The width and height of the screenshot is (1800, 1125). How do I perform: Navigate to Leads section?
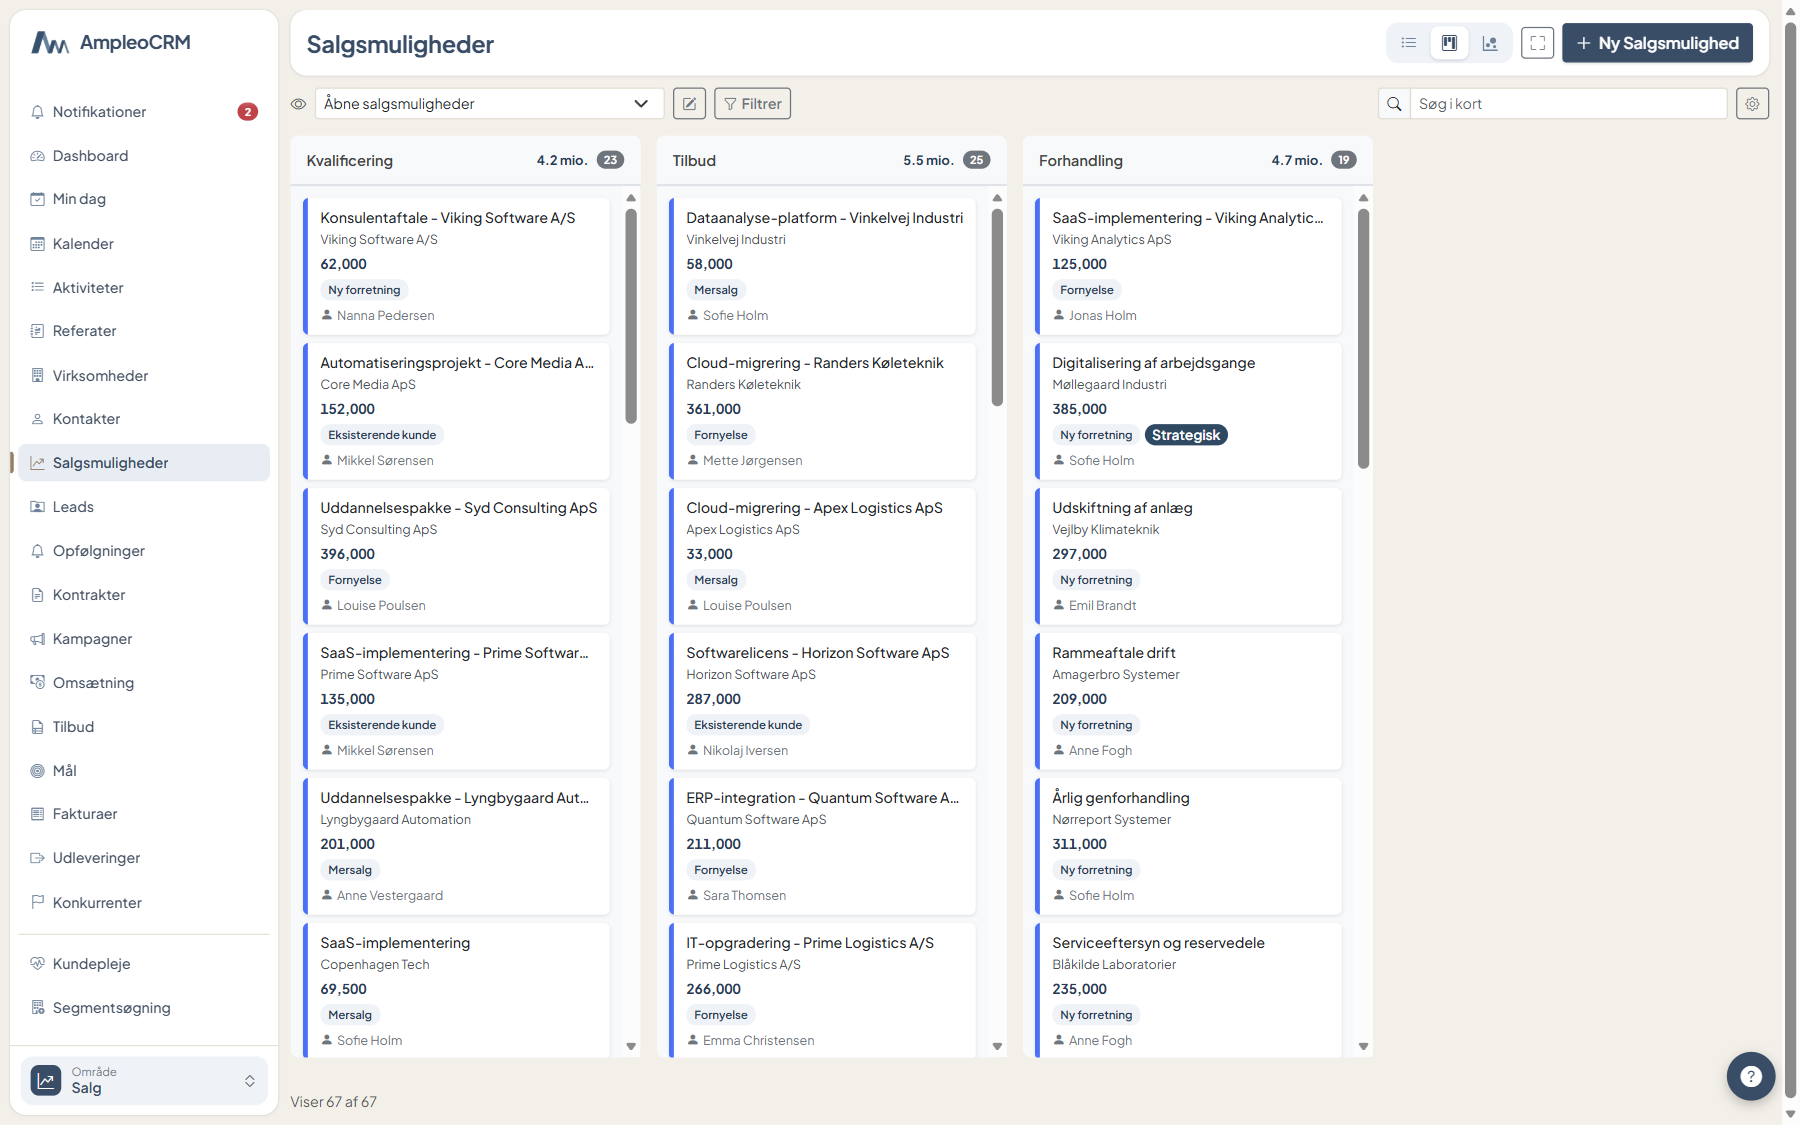tap(144, 507)
